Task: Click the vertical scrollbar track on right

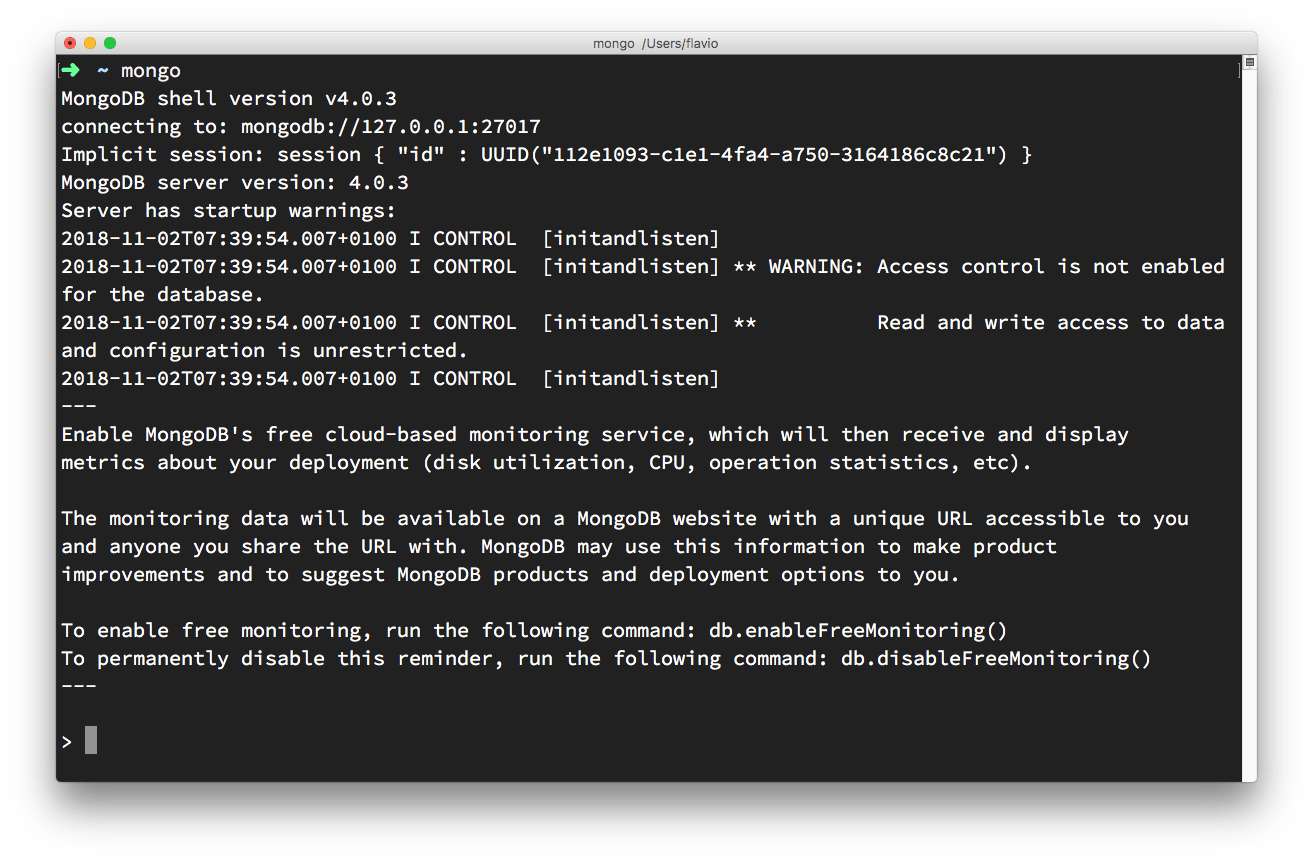Action: tap(1249, 420)
